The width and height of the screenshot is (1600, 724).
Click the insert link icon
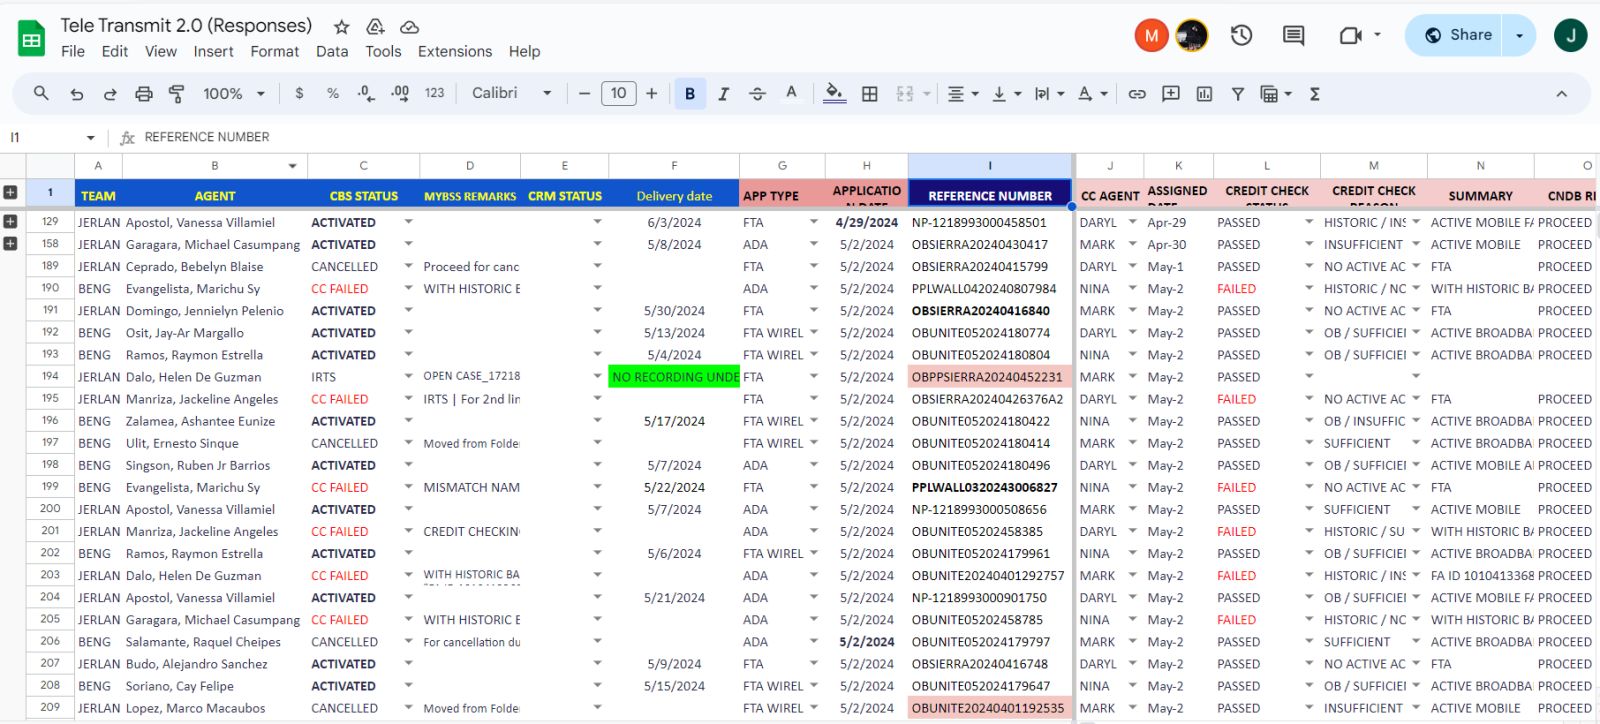click(1137, 94)
